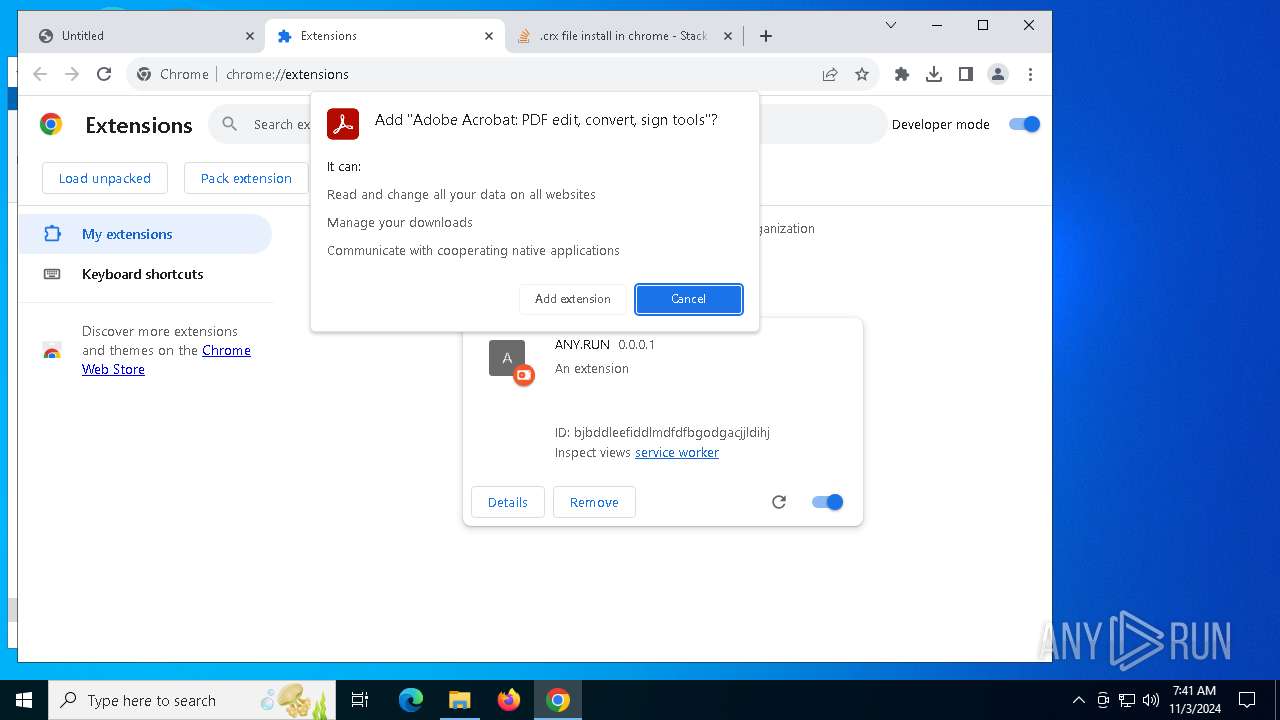The height and width of the screenshot is (720, 1280).
Task: Disable the ANY.RUN extension toggle
Action: coord(828,502)
